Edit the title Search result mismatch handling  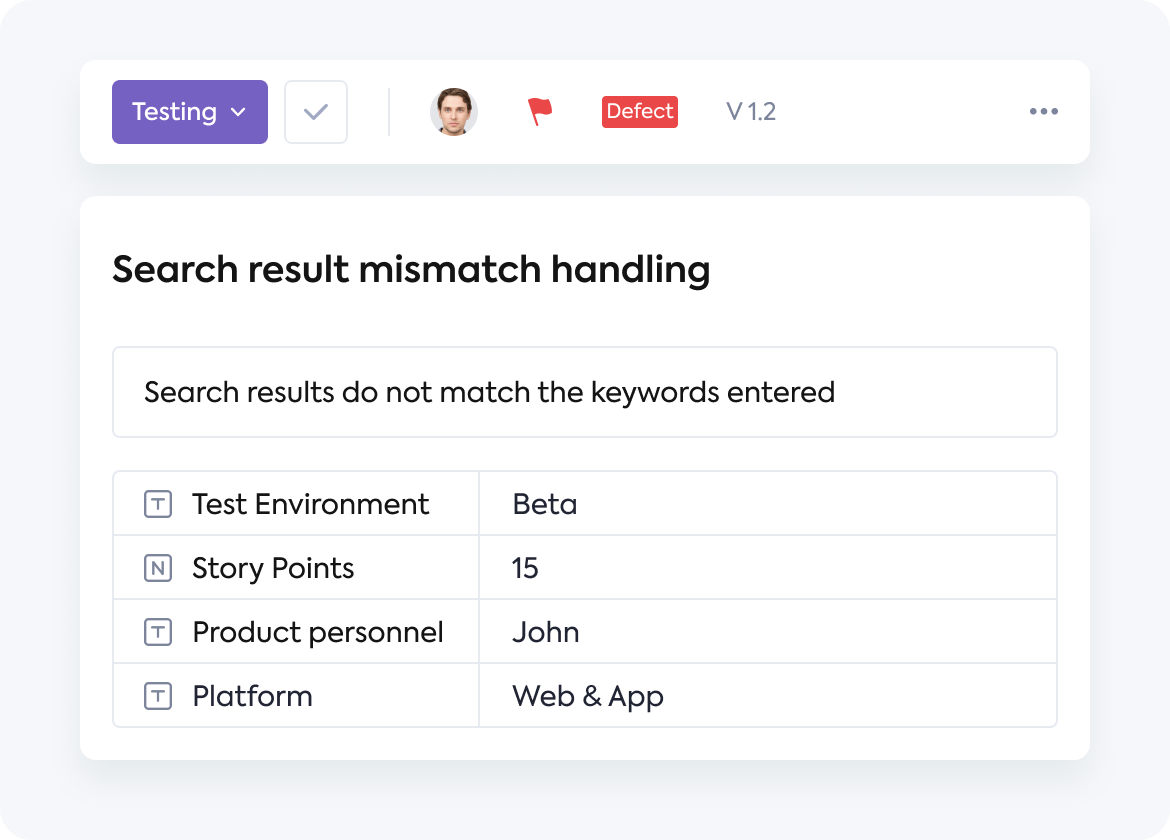[x=411, y=269]
